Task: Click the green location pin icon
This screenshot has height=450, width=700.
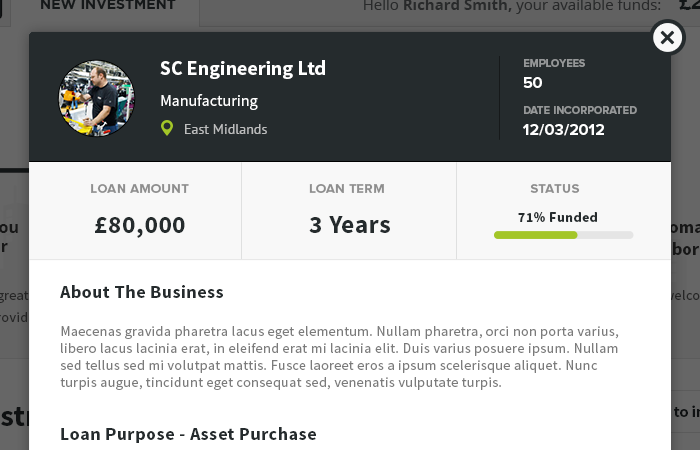Action: [167, 128]
